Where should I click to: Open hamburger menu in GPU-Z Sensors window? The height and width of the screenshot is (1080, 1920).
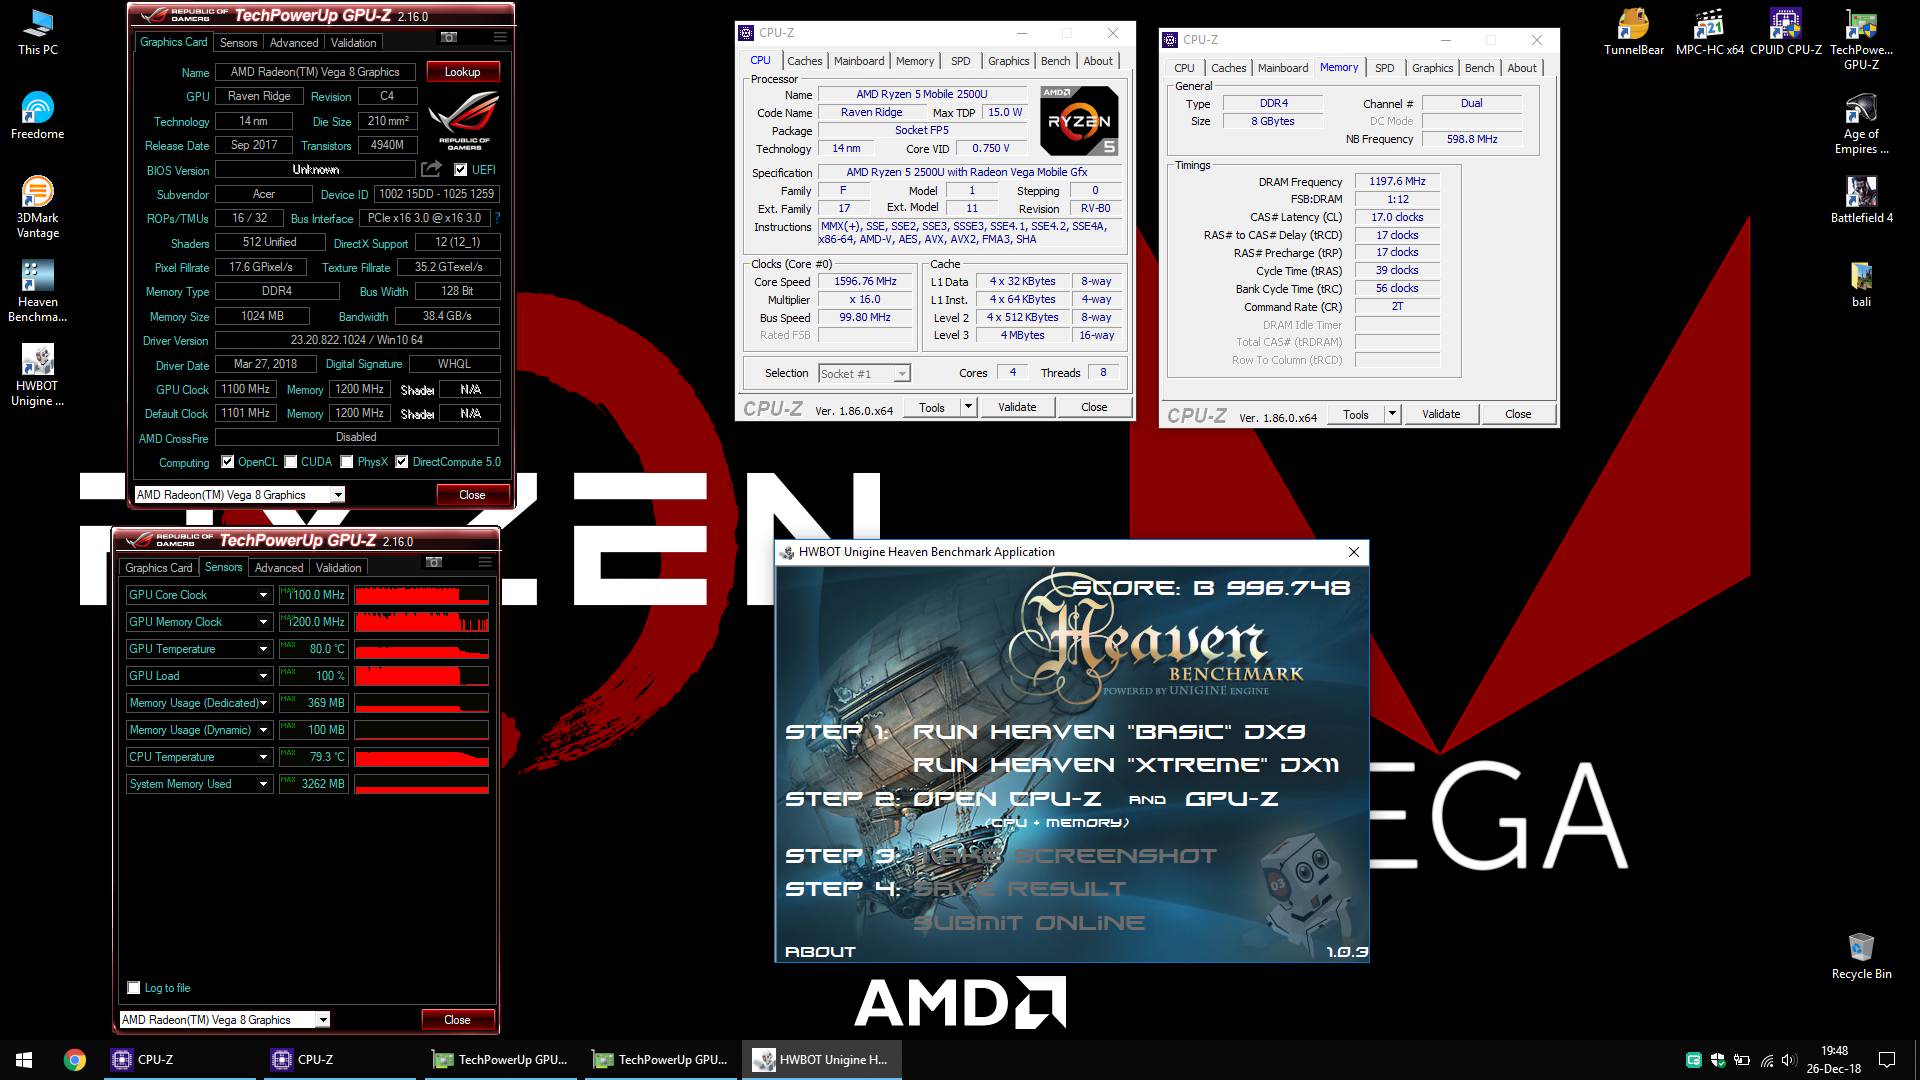(x=485, y=562)
